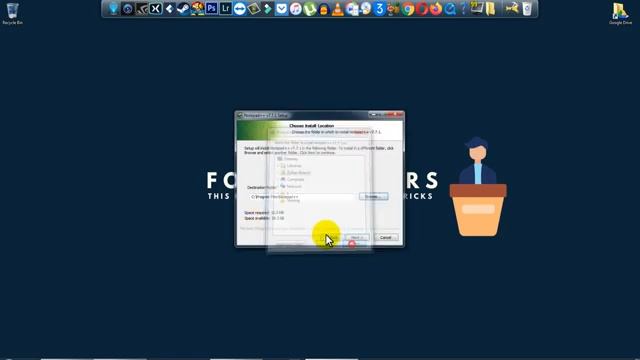
Task: Launch iTunes from the dock
Action: click(296, 9)
